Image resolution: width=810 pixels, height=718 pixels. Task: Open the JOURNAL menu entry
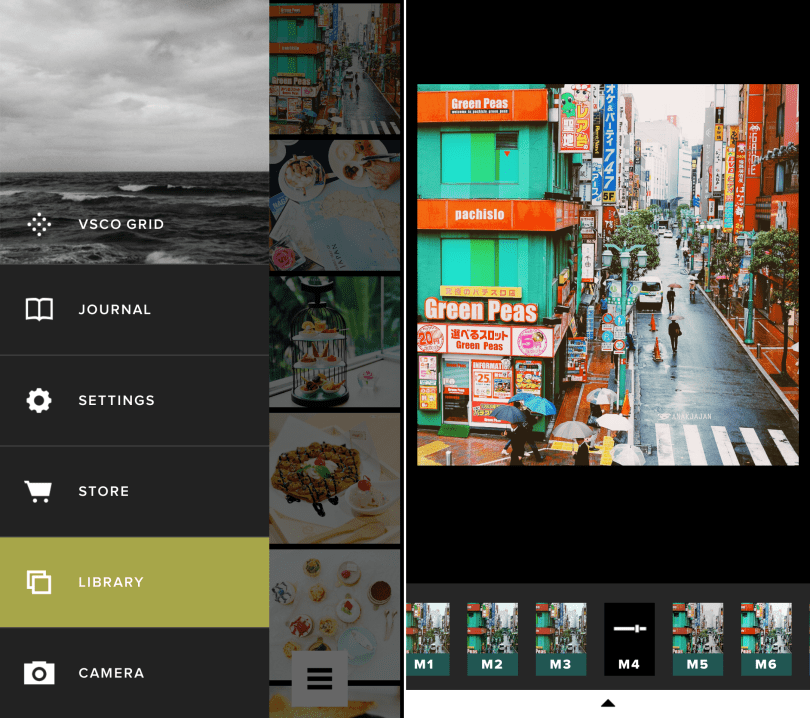point(115,310)
